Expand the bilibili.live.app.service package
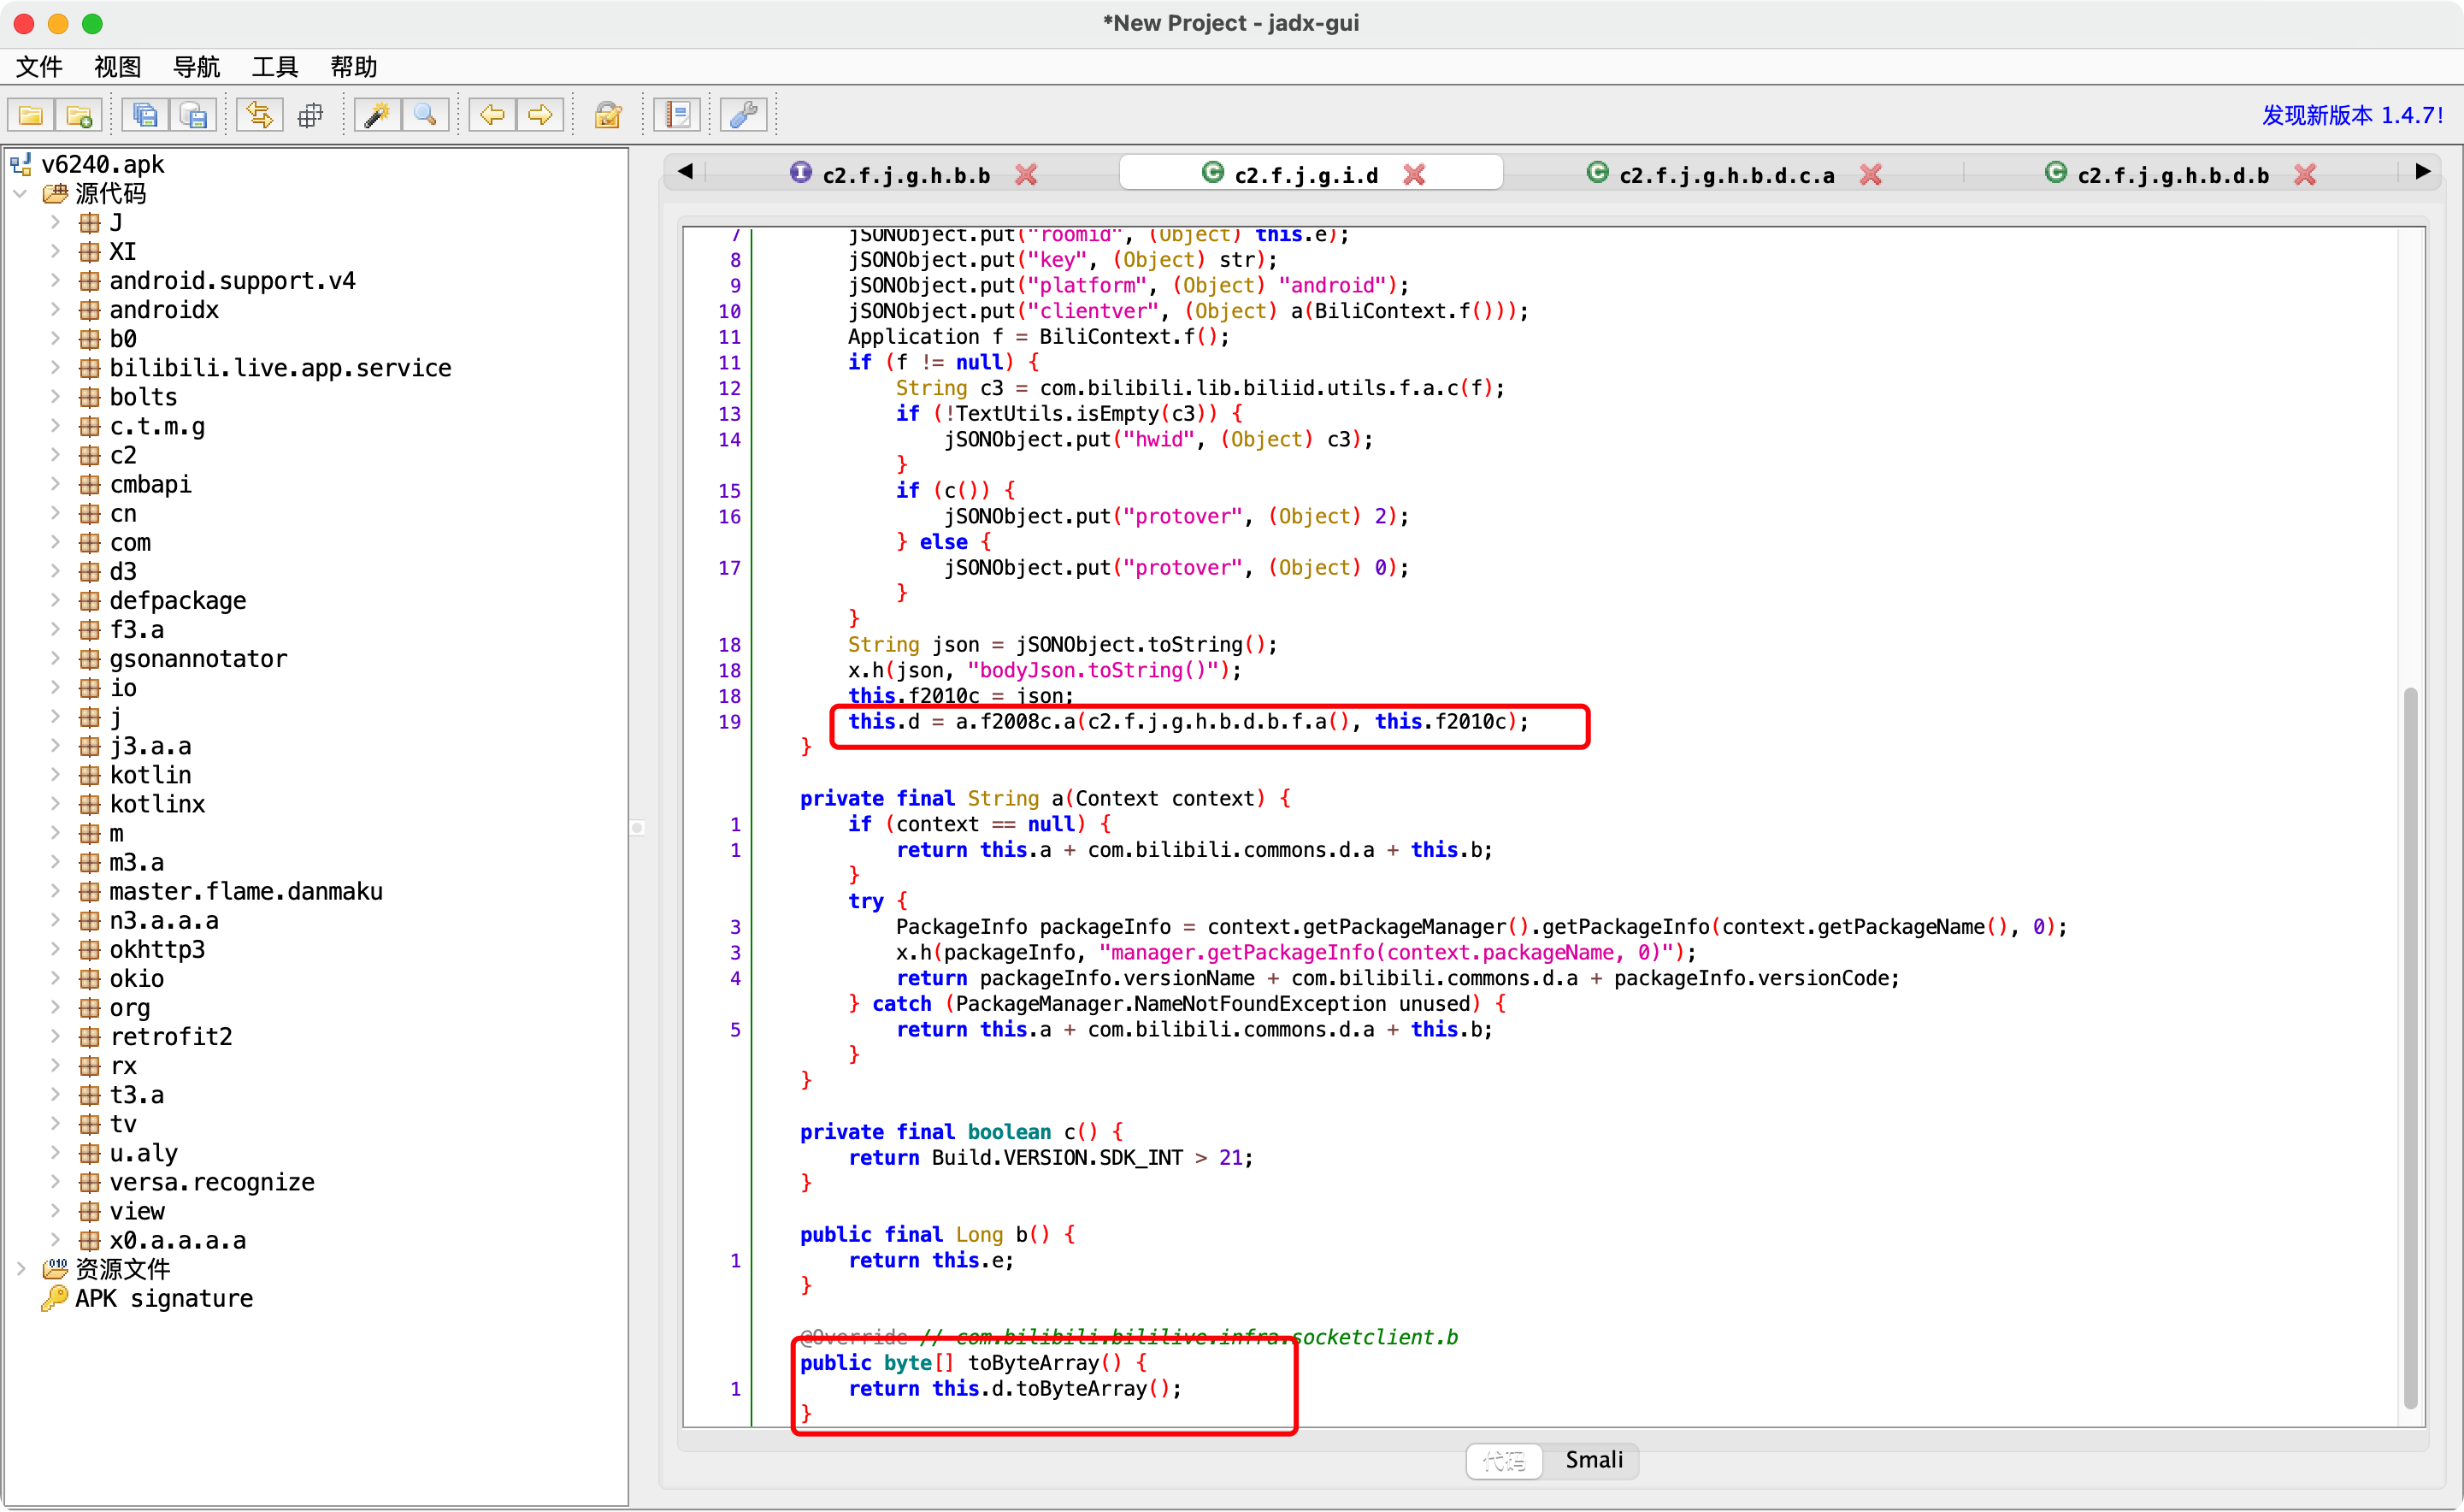The image size is (2464, 1512). click(55, 368)
